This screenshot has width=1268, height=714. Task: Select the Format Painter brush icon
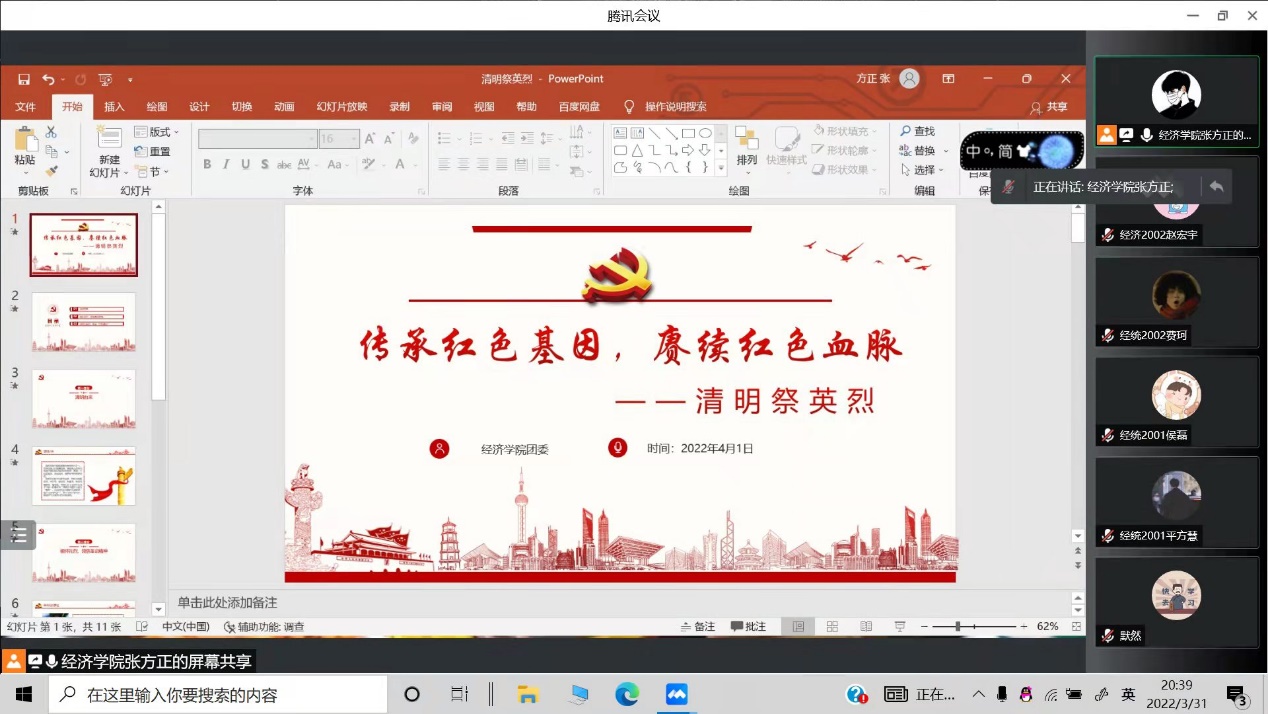tap(52, 171)
